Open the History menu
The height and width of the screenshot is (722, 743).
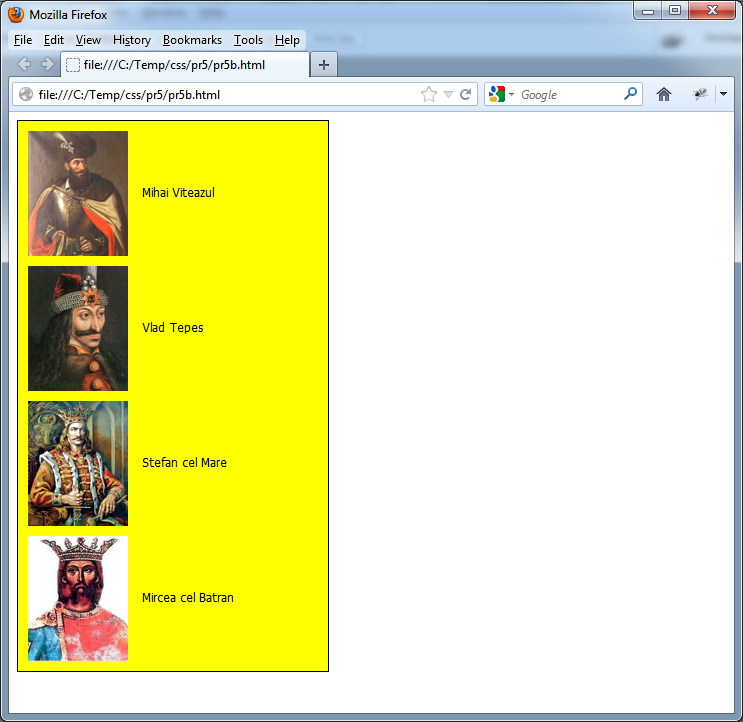click(132, 40)
